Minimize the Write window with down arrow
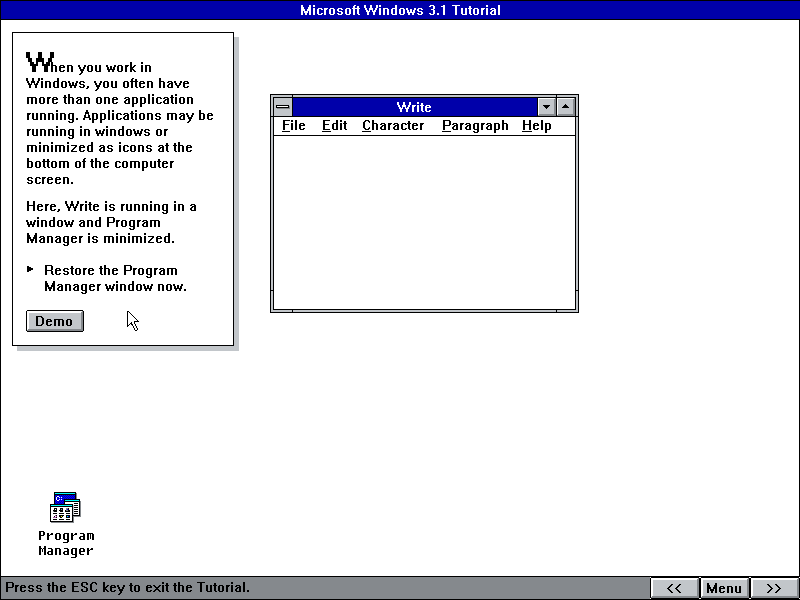The height and width of the screenshot is (600, 800). pyautogui.click(x=546, y=107)
